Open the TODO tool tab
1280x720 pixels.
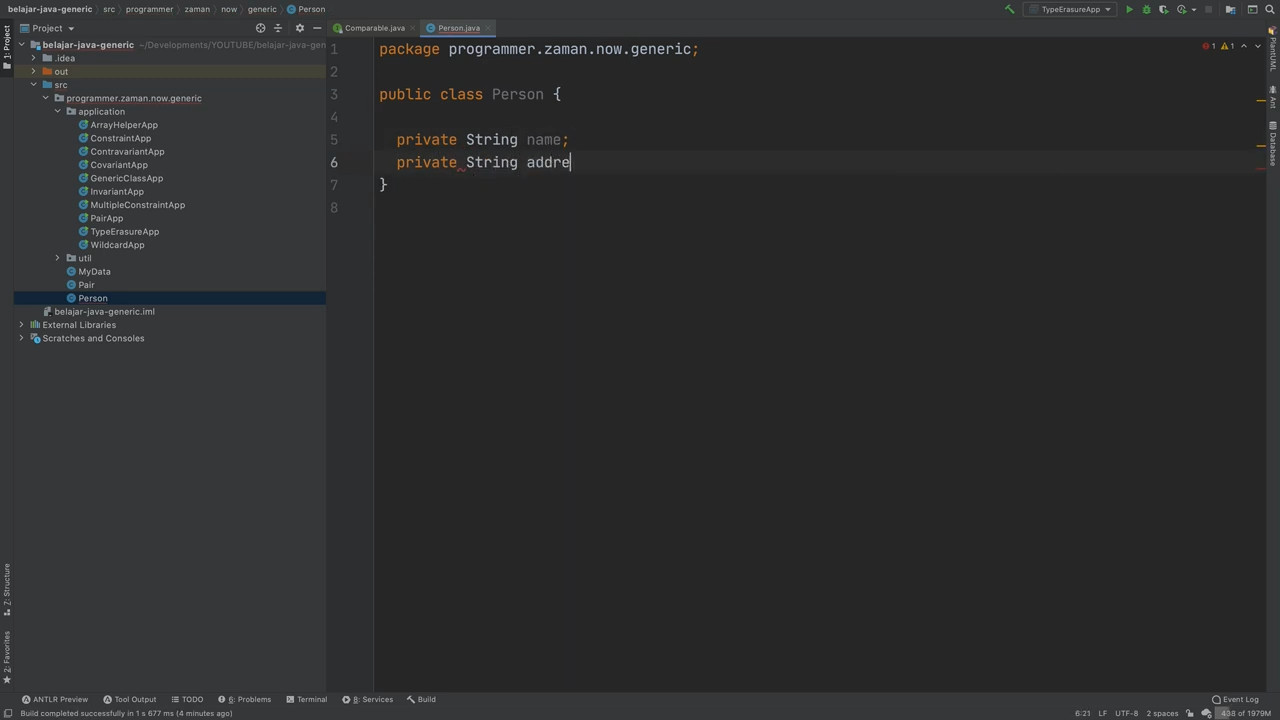[x=187, y=699]
